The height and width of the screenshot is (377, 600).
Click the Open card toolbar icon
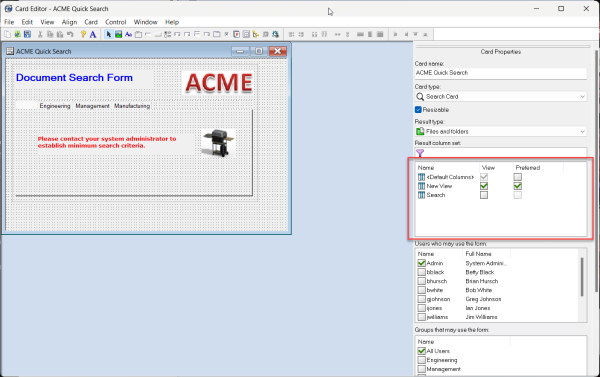click(17, 34)
